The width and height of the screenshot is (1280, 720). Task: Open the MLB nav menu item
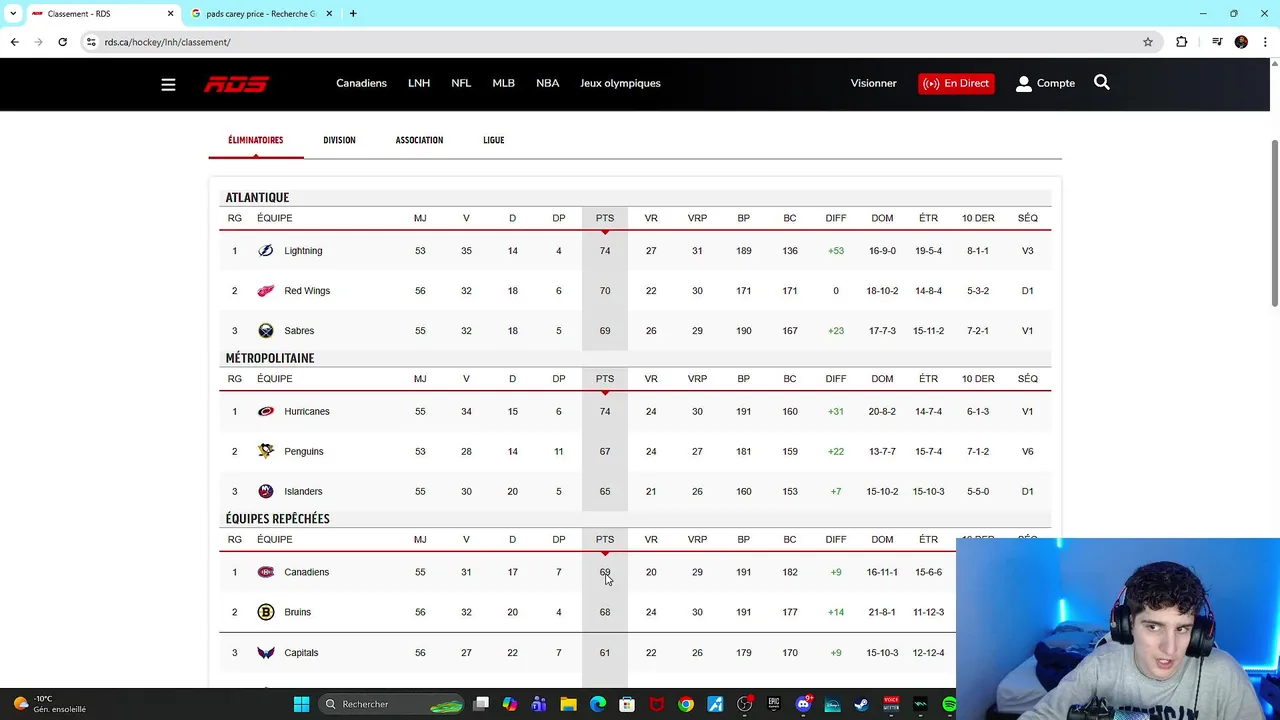[x=503, y=83]
